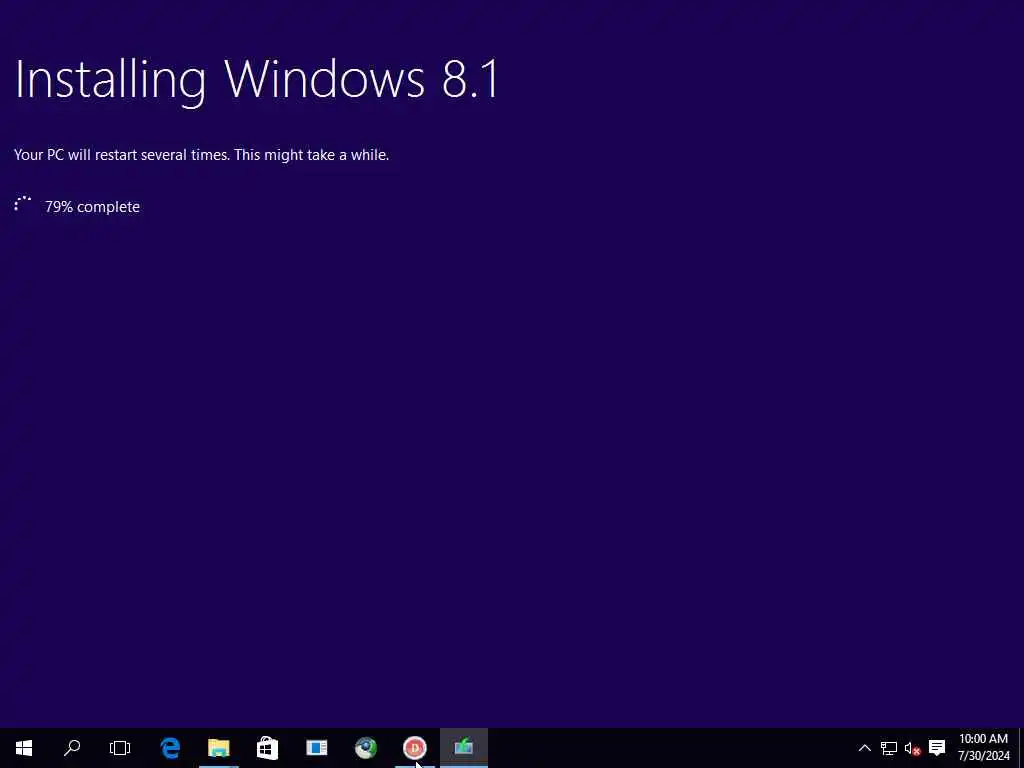Open the red circular D app in taskbar
The height and width of the screenshot is (768, 1024).
pyautogui.click(x=415, y=748)
